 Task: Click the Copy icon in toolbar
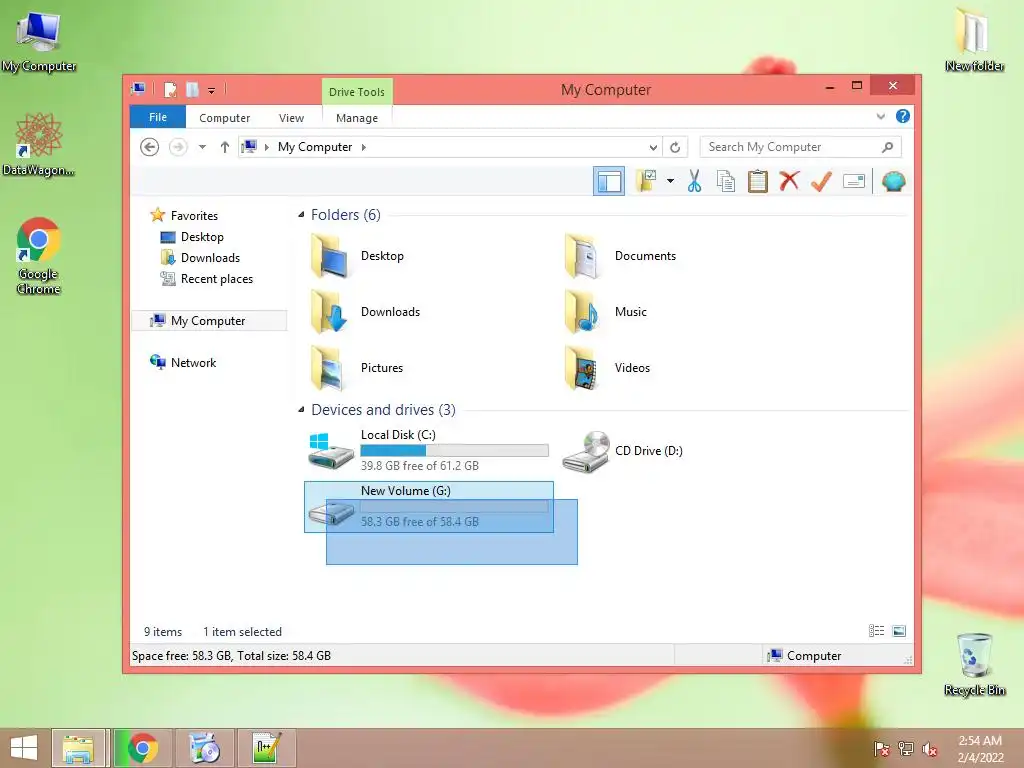point(726,181)
